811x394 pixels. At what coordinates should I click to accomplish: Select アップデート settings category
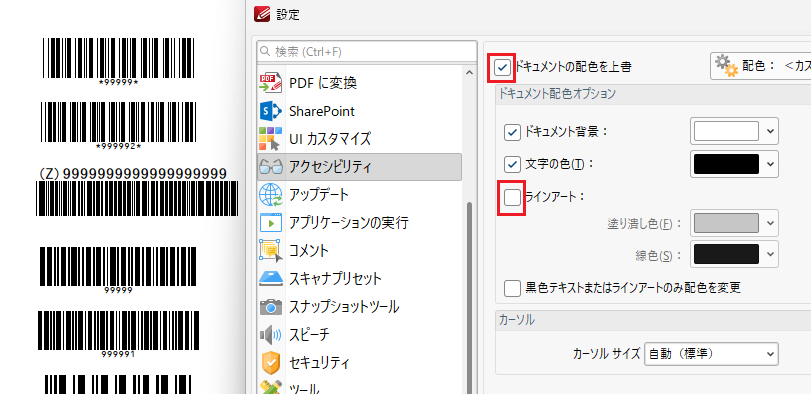click(x=359, y=195)
